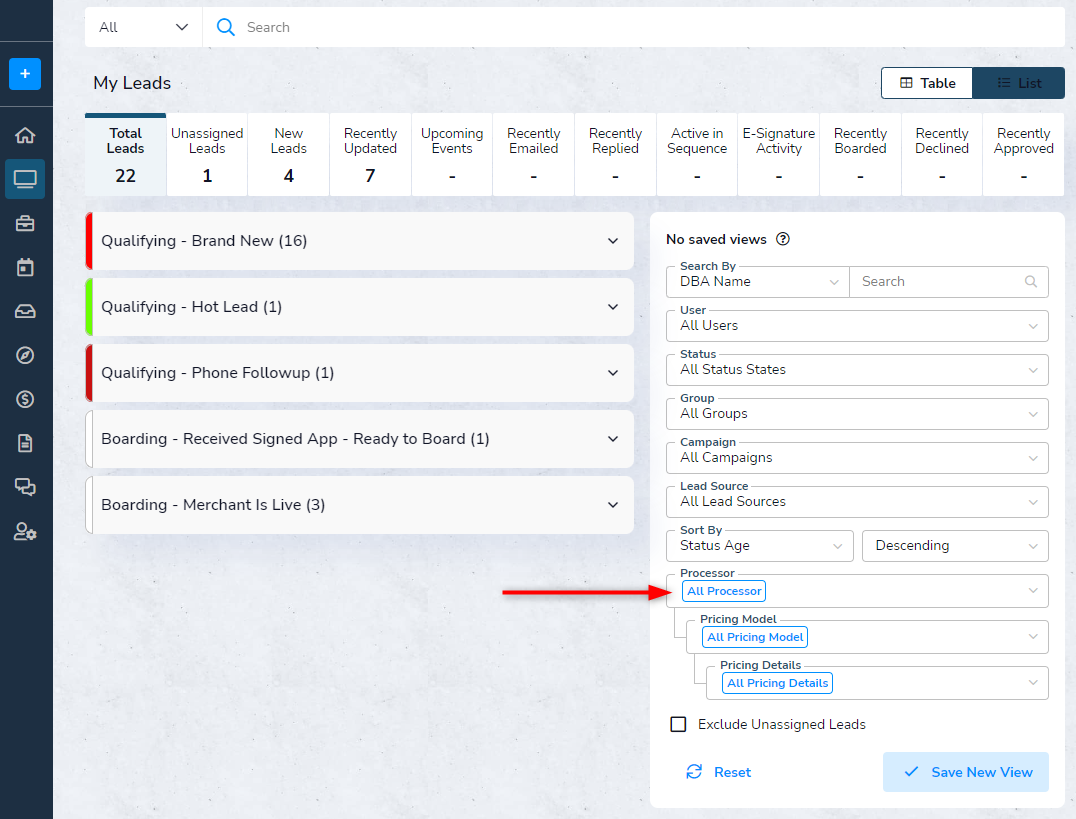
Task: Open the calendar icon in sidebar
Action: pos(25,267)
